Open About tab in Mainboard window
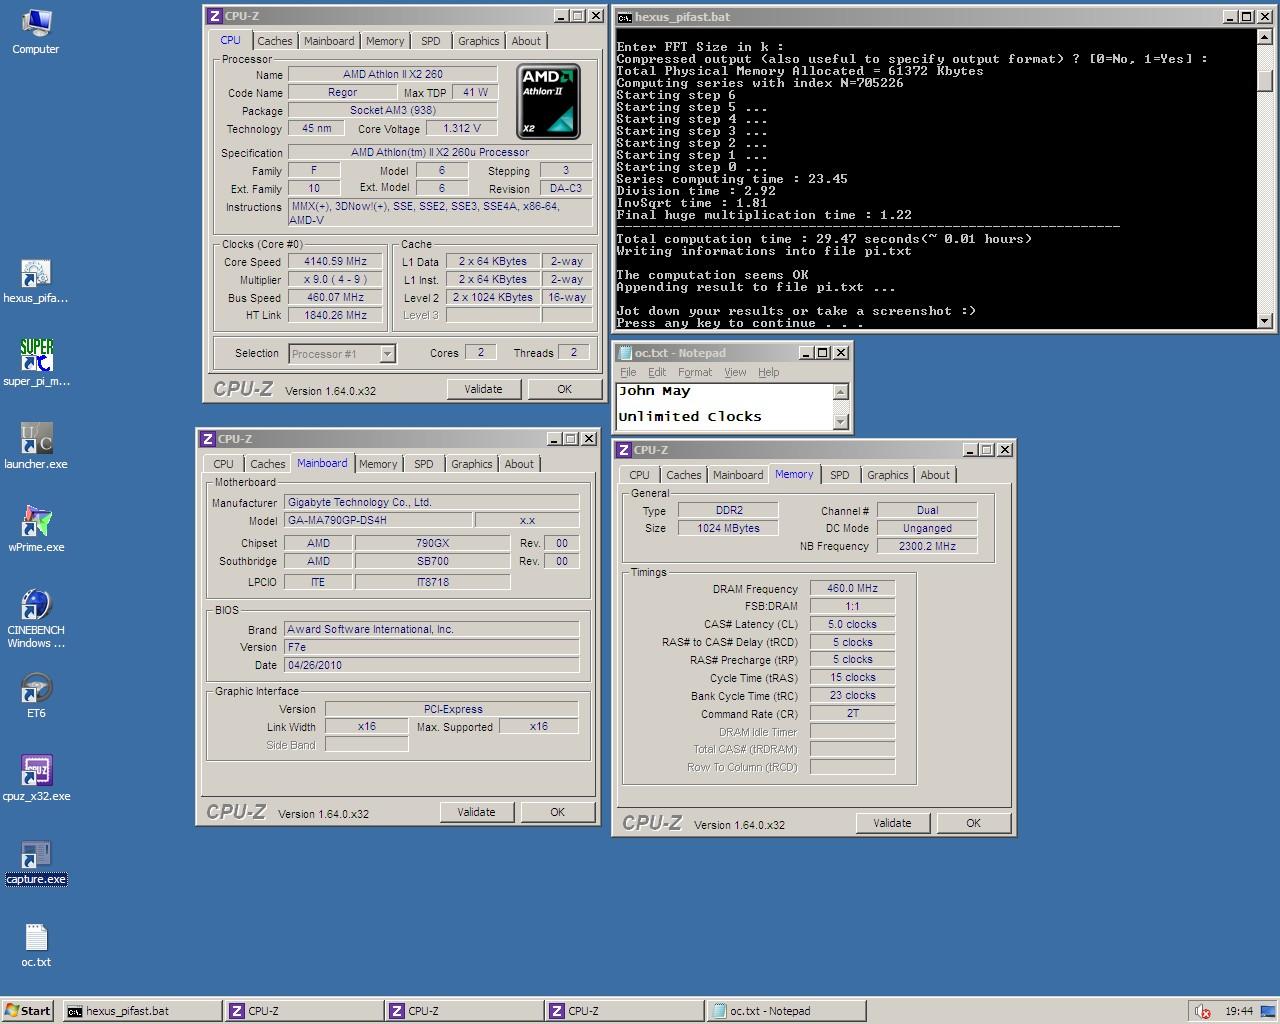 coord(519,464)
